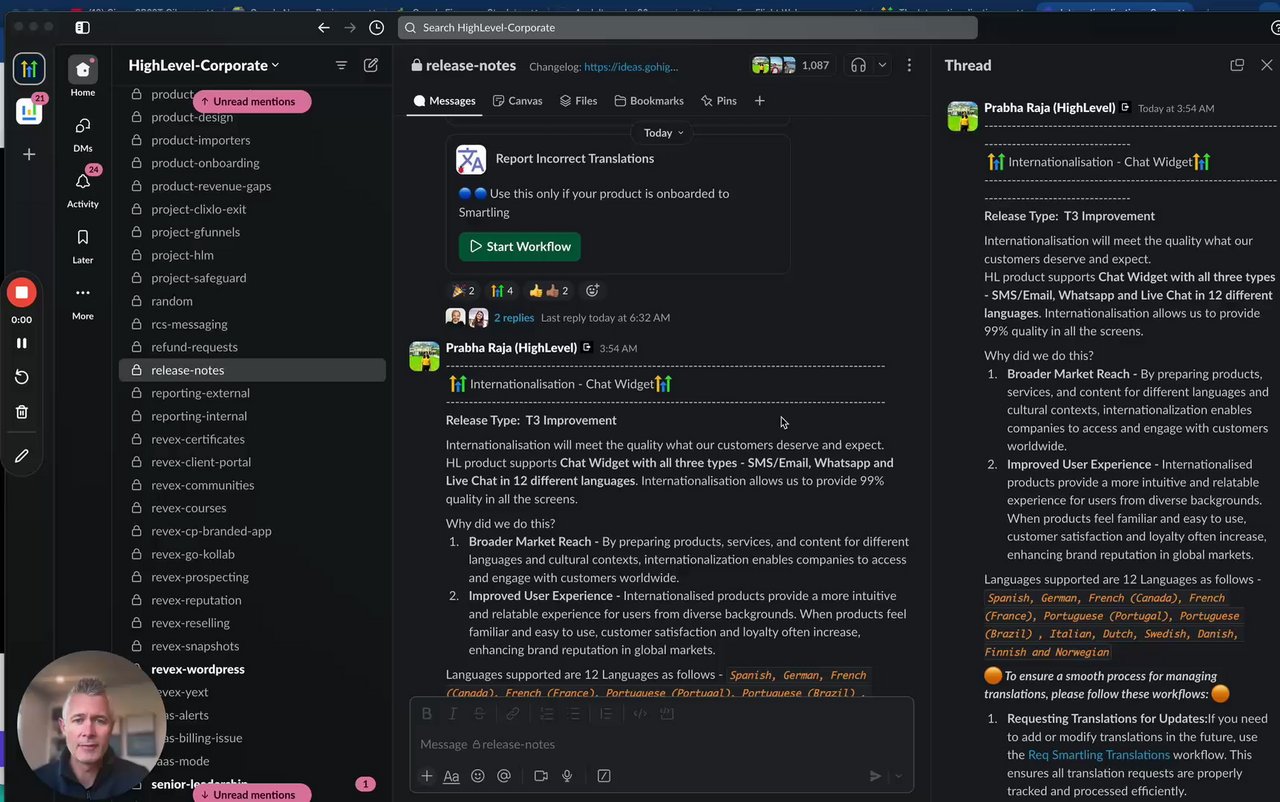Screen dimensions: 1280x802
Task: Stop the screen recording
Action: tap(21, 292)
